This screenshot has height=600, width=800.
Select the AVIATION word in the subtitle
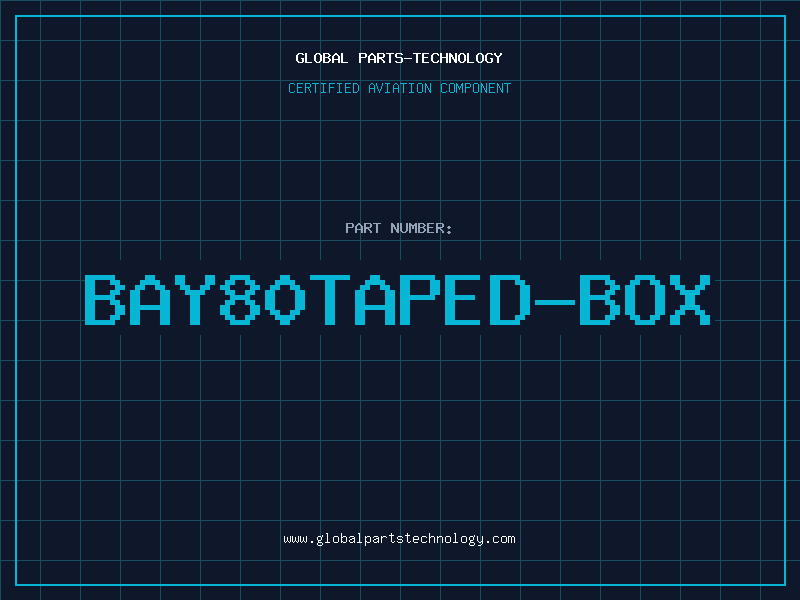point(400,88)
